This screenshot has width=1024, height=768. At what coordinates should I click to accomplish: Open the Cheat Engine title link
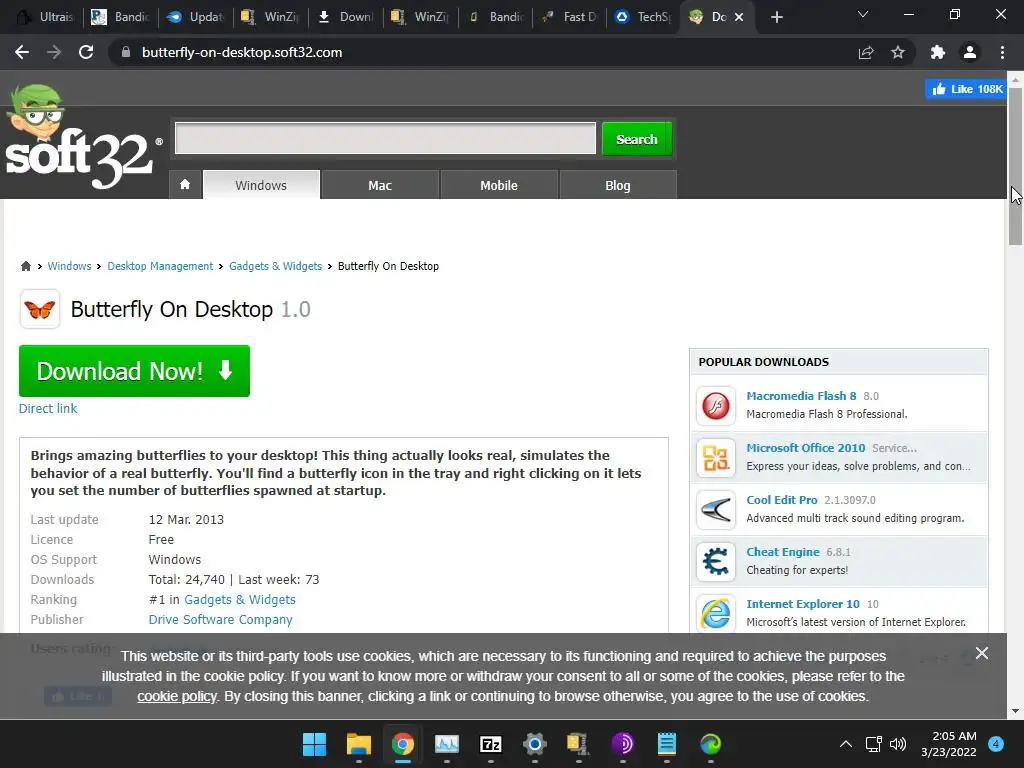tap(783, 552)
